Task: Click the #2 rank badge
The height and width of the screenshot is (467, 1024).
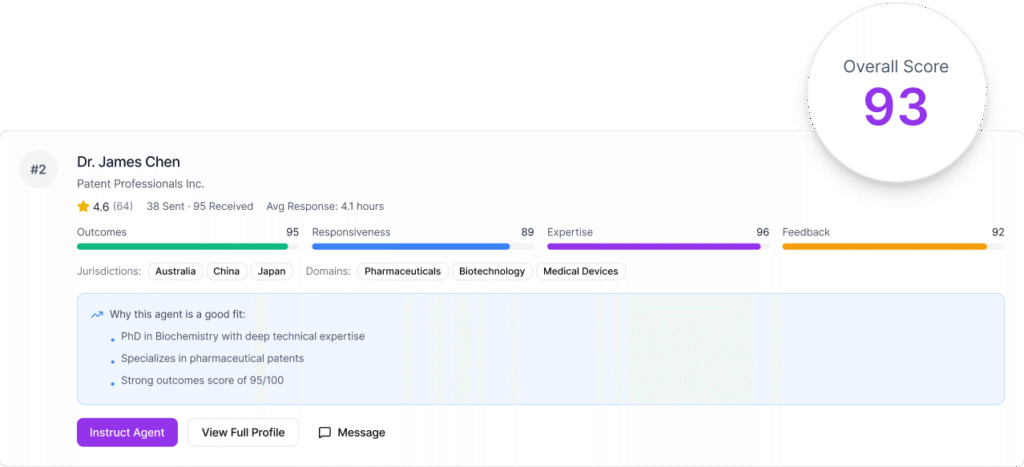Action: pyautogui.click(x=38, y=169)
